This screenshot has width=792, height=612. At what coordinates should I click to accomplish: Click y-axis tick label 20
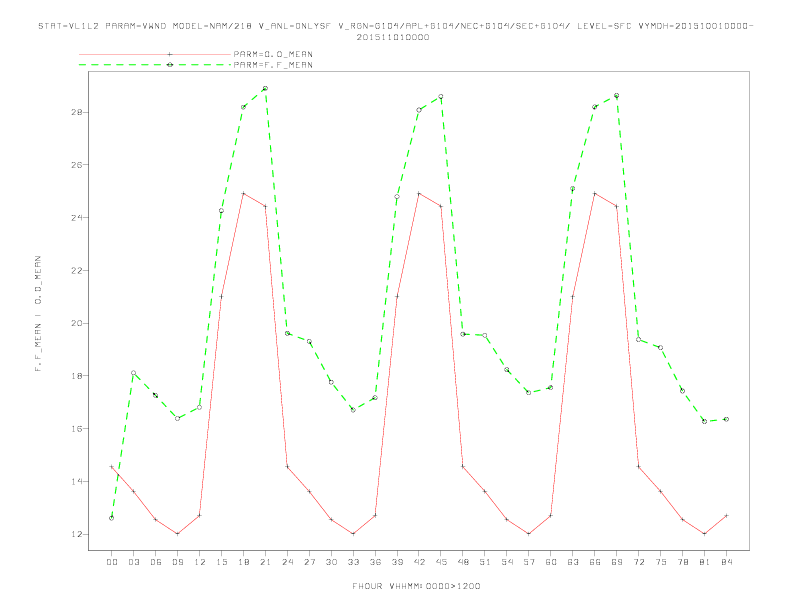tap(77, 323)
